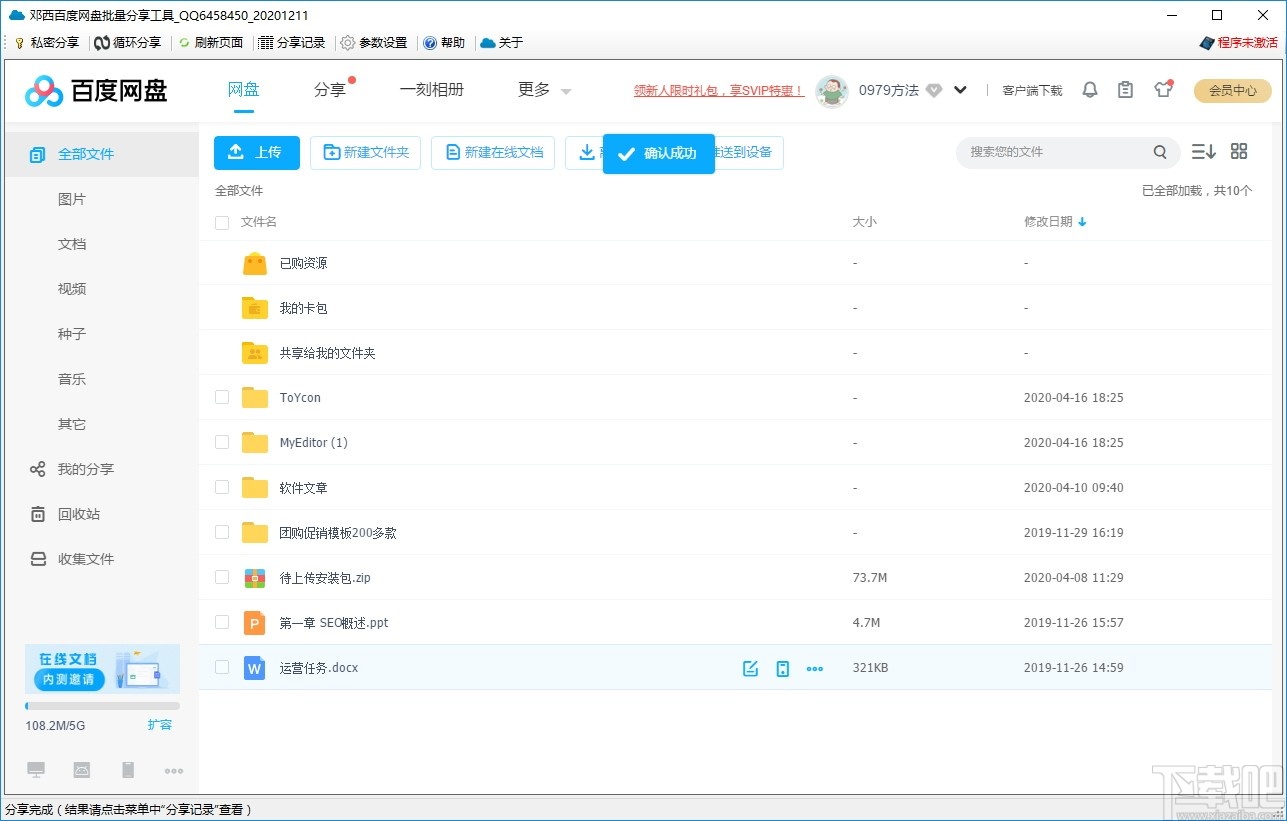This screenshot has height=821, width=1287.
Task: Tick the checkbox for ToYcon folder
Action: tap(222, 397)
